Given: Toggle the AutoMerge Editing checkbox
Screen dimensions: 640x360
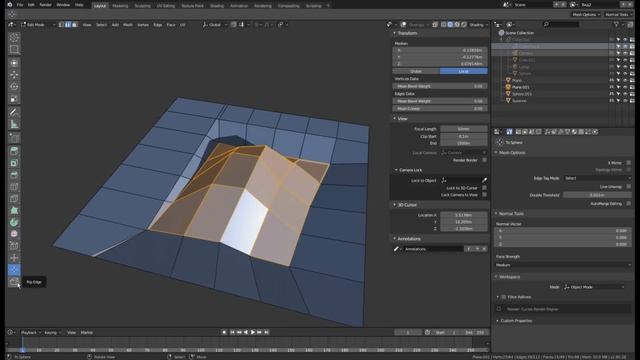Looking at the screenshot, I should 629,203.
